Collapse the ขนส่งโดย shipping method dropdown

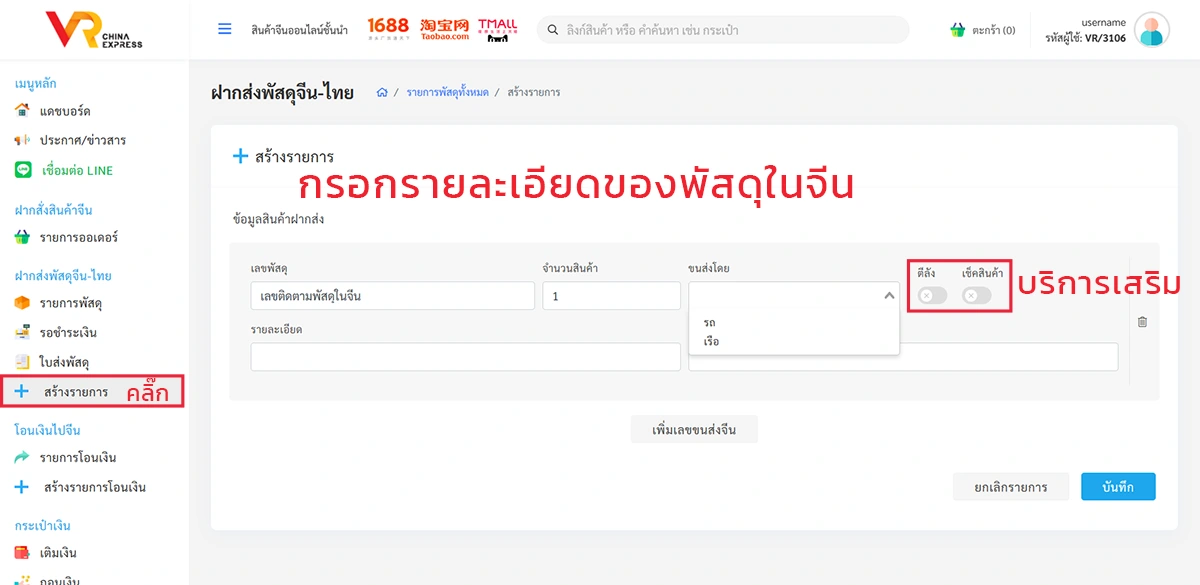889,296
